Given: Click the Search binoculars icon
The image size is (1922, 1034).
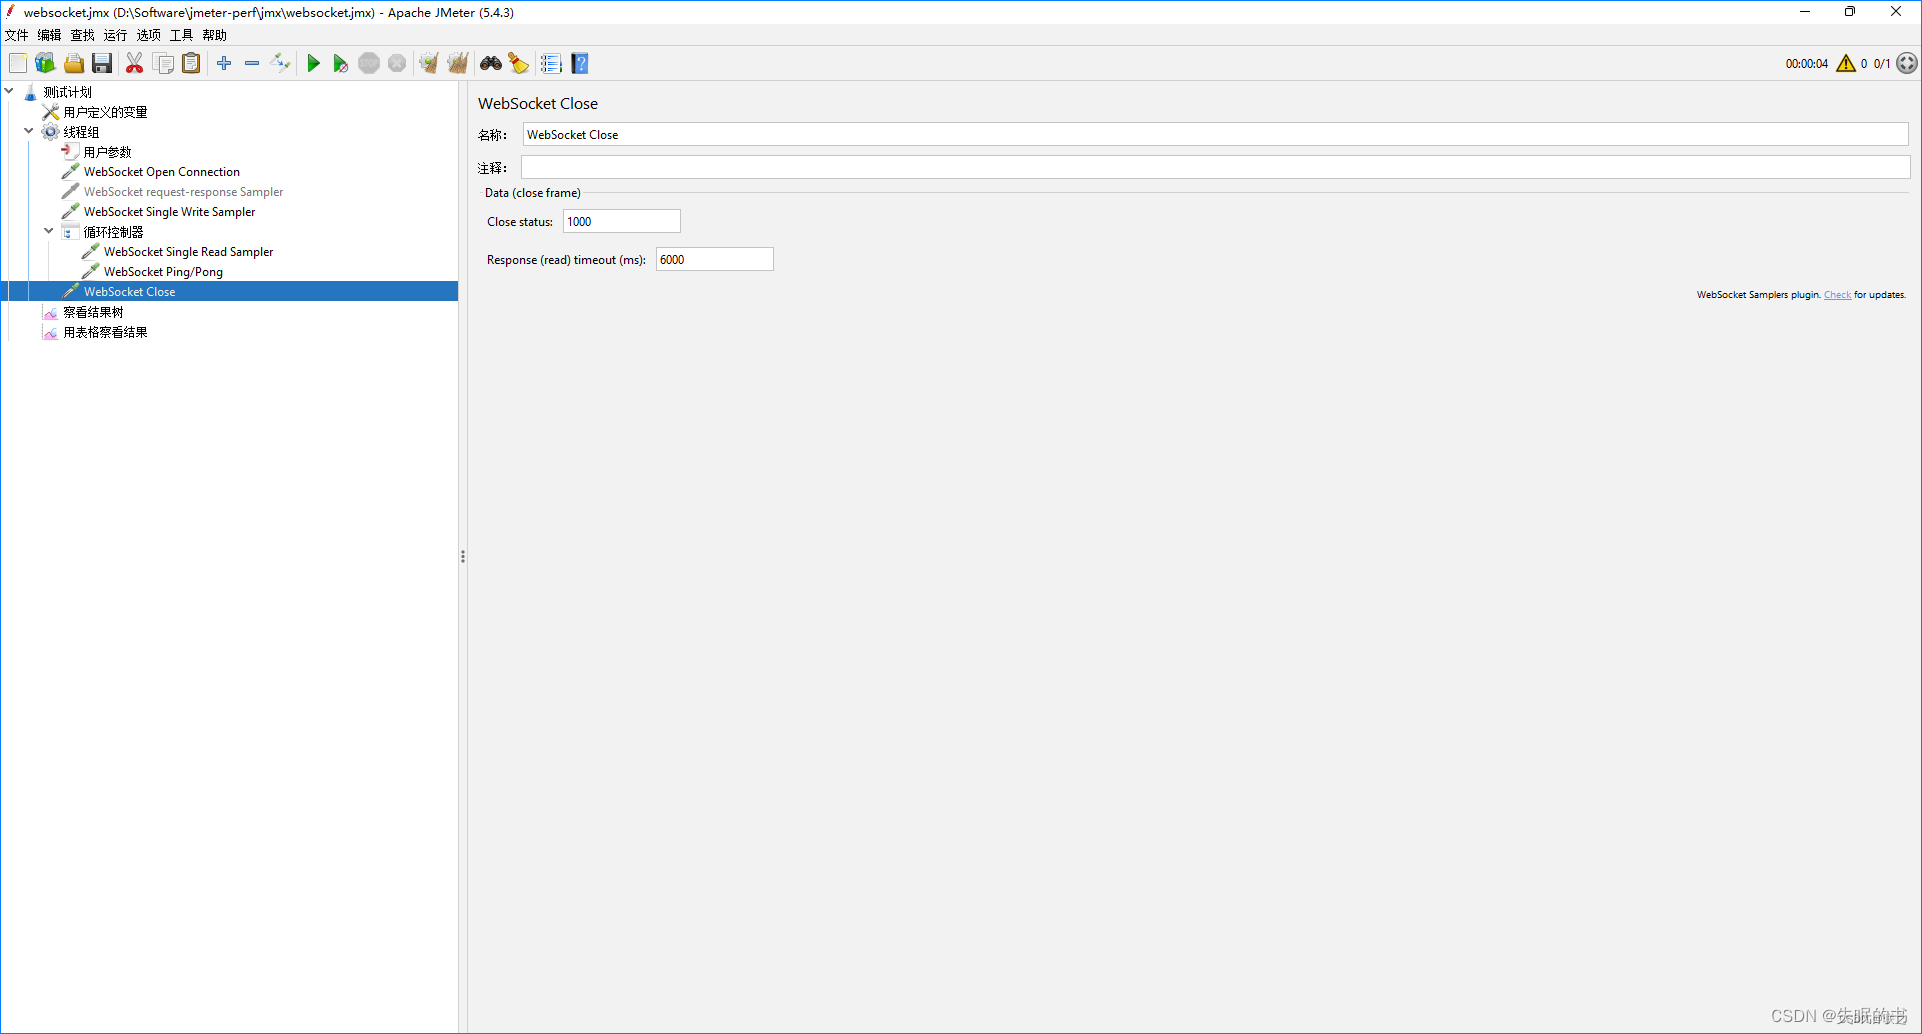Looking at the screenshot, I should [x=490, y=64].
